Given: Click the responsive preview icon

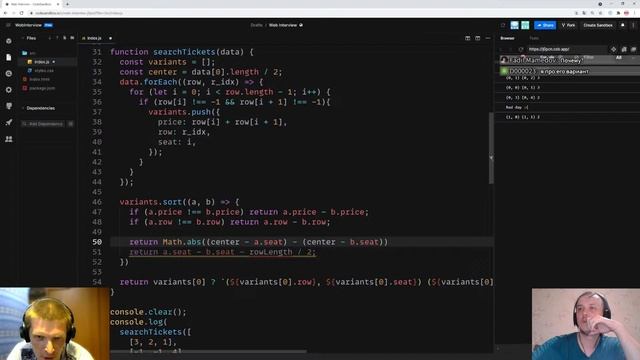Looking at the screenshot, I should (x=613, y=49).
